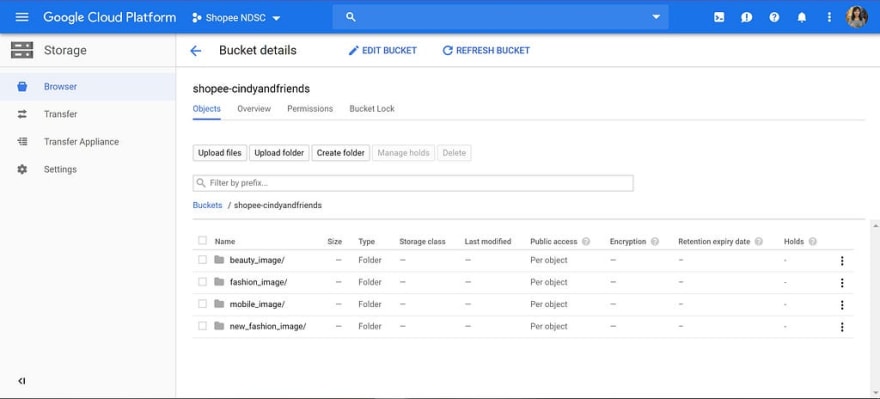Click the shopee-cindyandfriends bucket title
880x399 pixels.
[x=251, y=89]
